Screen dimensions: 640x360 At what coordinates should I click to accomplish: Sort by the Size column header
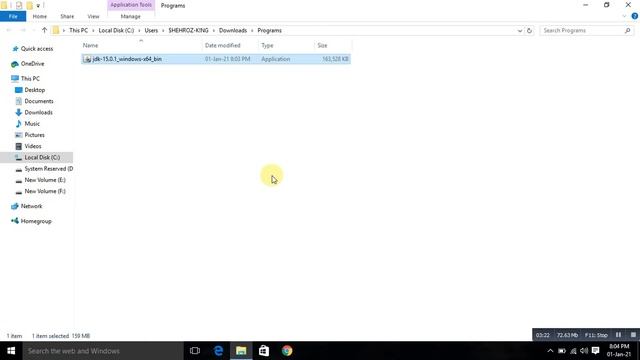pyautogui.click(x=333, y=45)
